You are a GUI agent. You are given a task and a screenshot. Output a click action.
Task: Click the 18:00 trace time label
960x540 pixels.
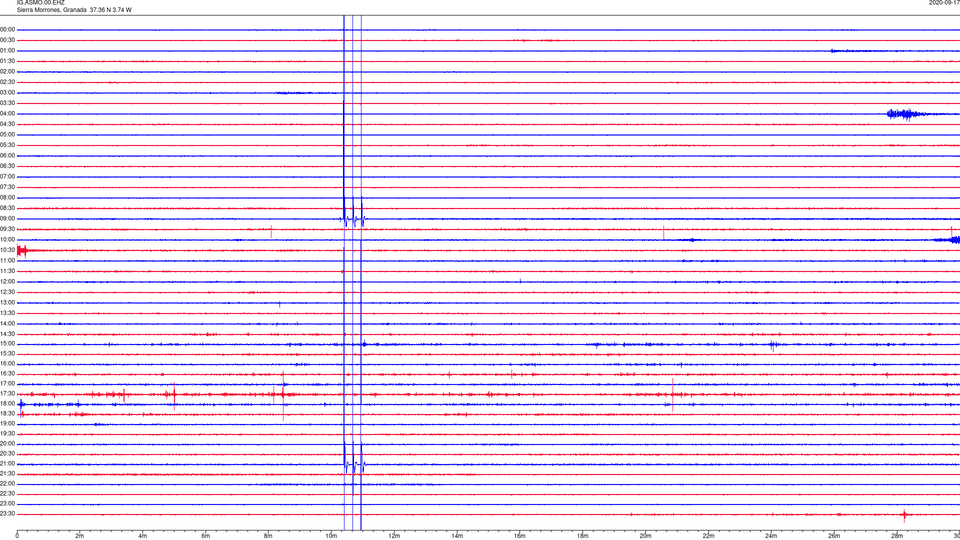click(x=7, y=403)
